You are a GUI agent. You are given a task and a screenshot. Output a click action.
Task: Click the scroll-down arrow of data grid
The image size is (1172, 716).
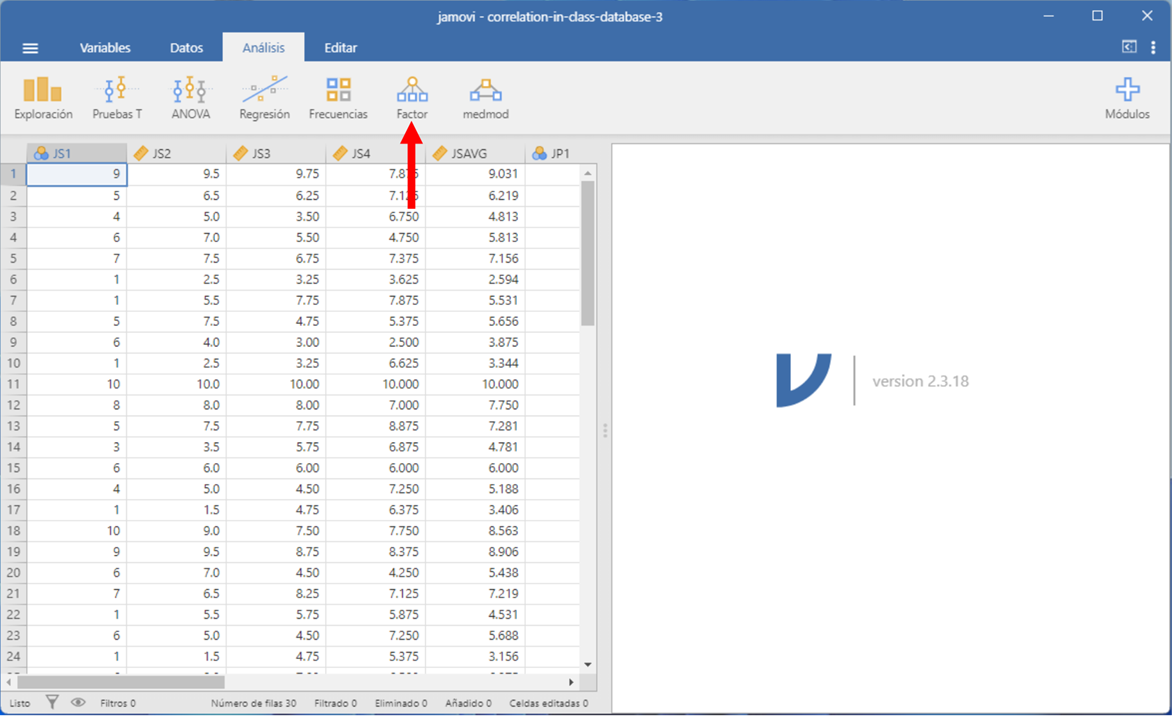tap(587, 664)
